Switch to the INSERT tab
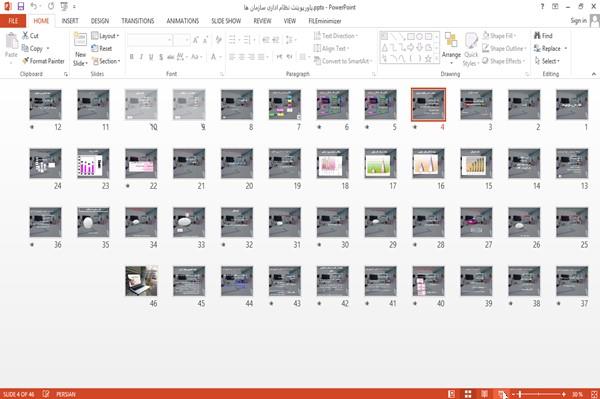 pos(70,21)
